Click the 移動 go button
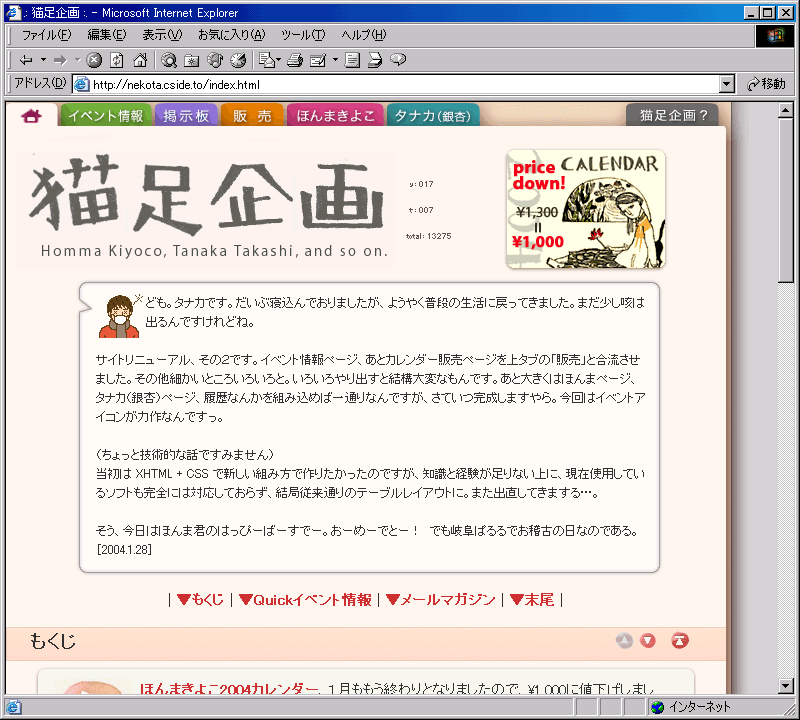800x720 pixels. 766,84
